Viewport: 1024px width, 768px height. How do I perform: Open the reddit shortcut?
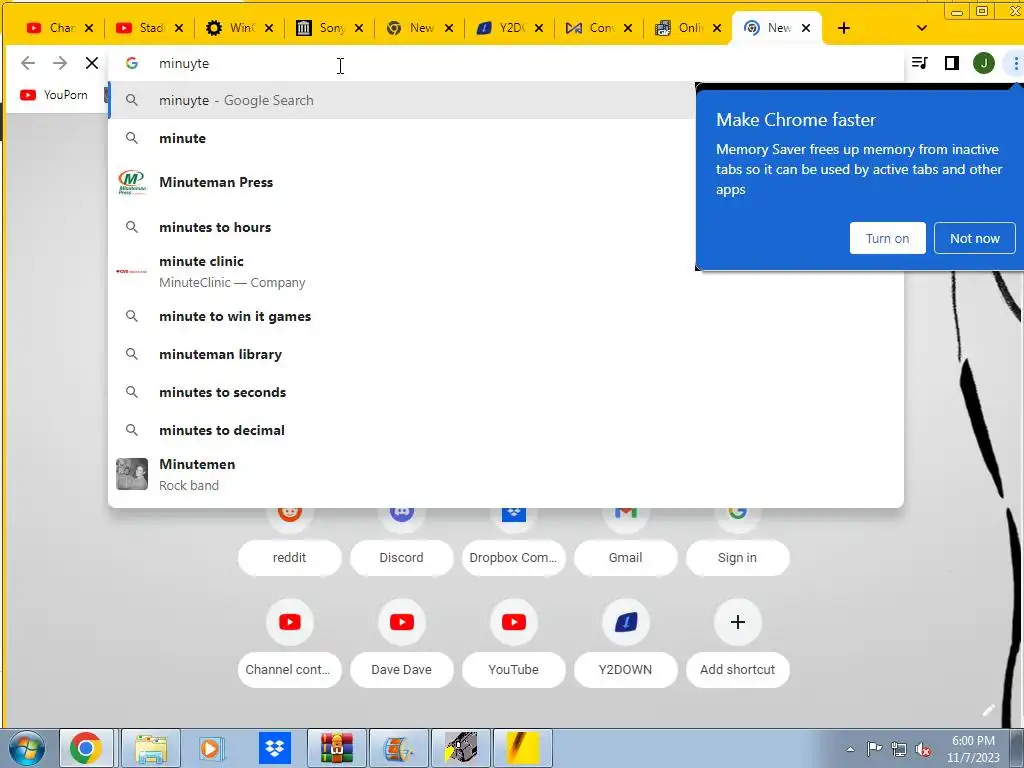tap(289, 557)
